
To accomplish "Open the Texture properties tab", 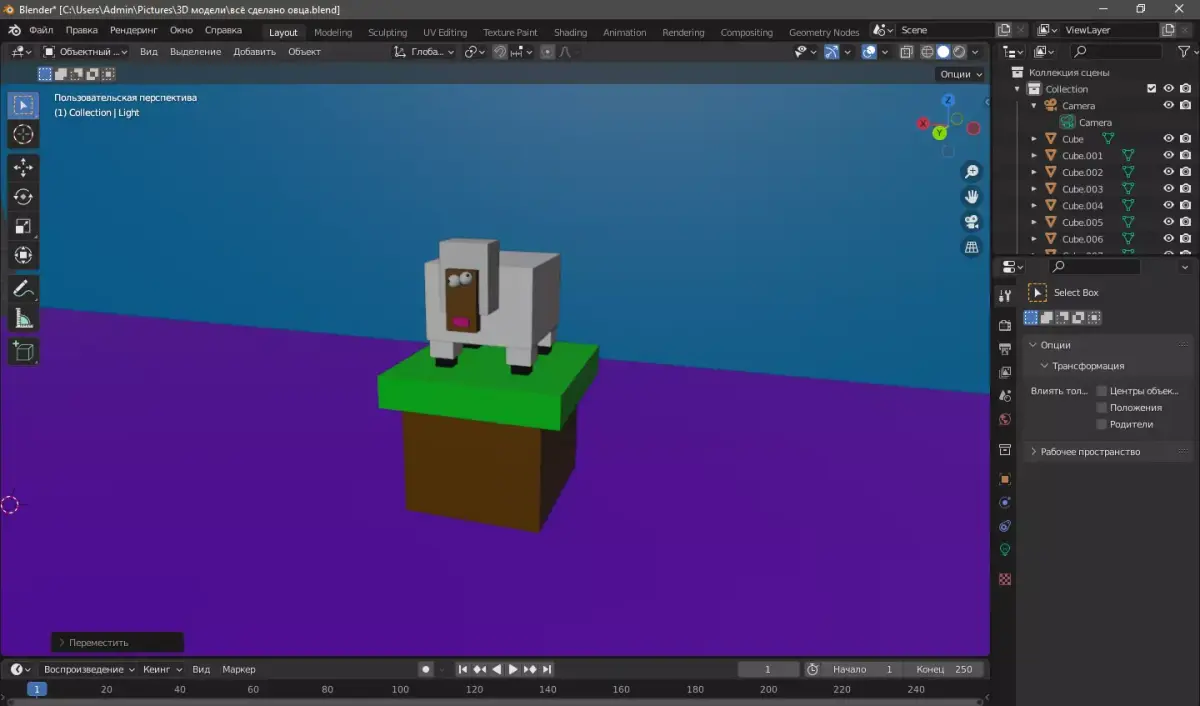I will pos(1005,579).
